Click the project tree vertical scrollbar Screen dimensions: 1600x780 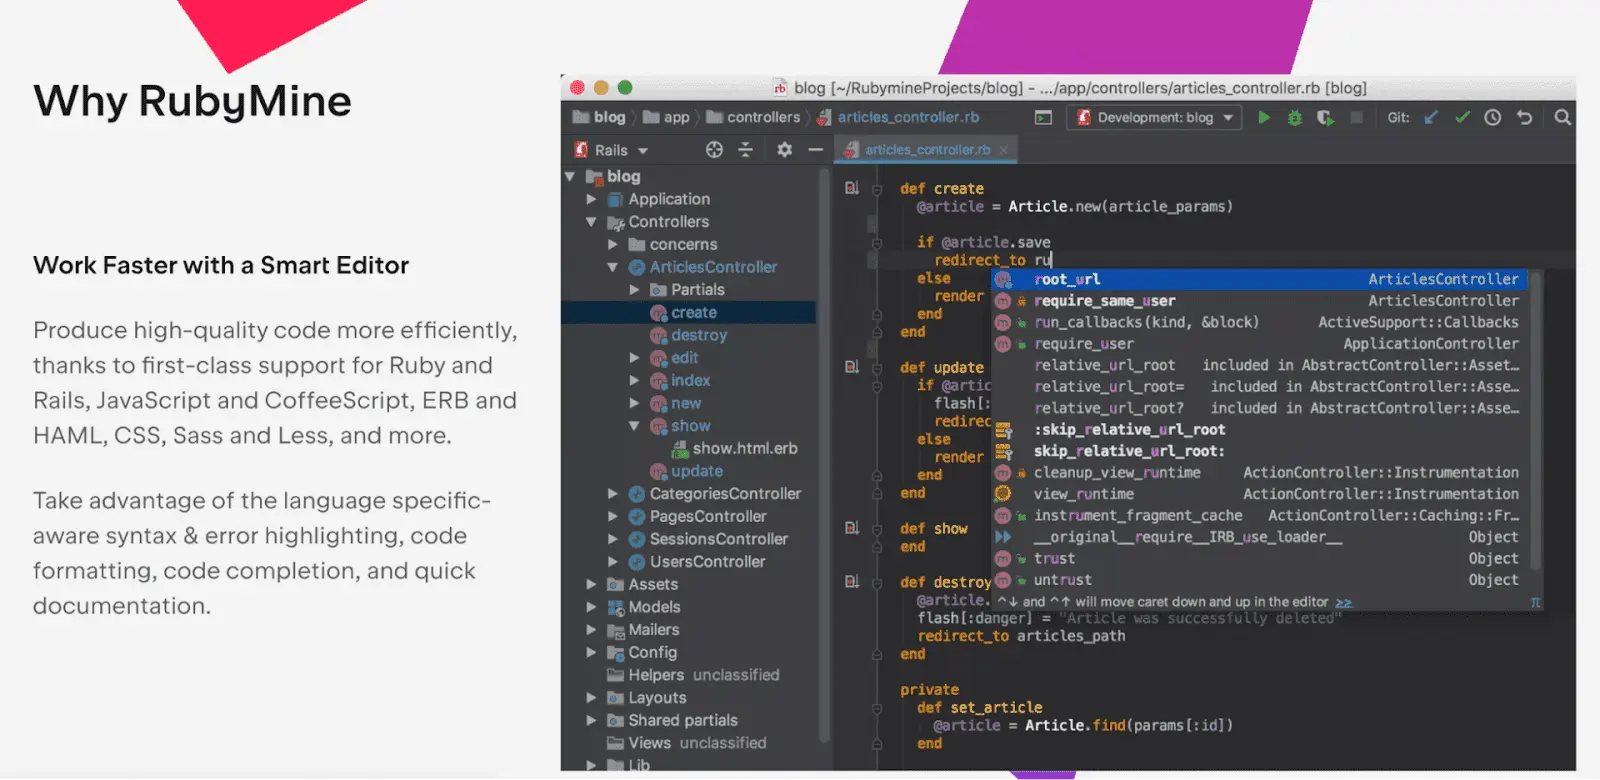(x=824, y=455)
